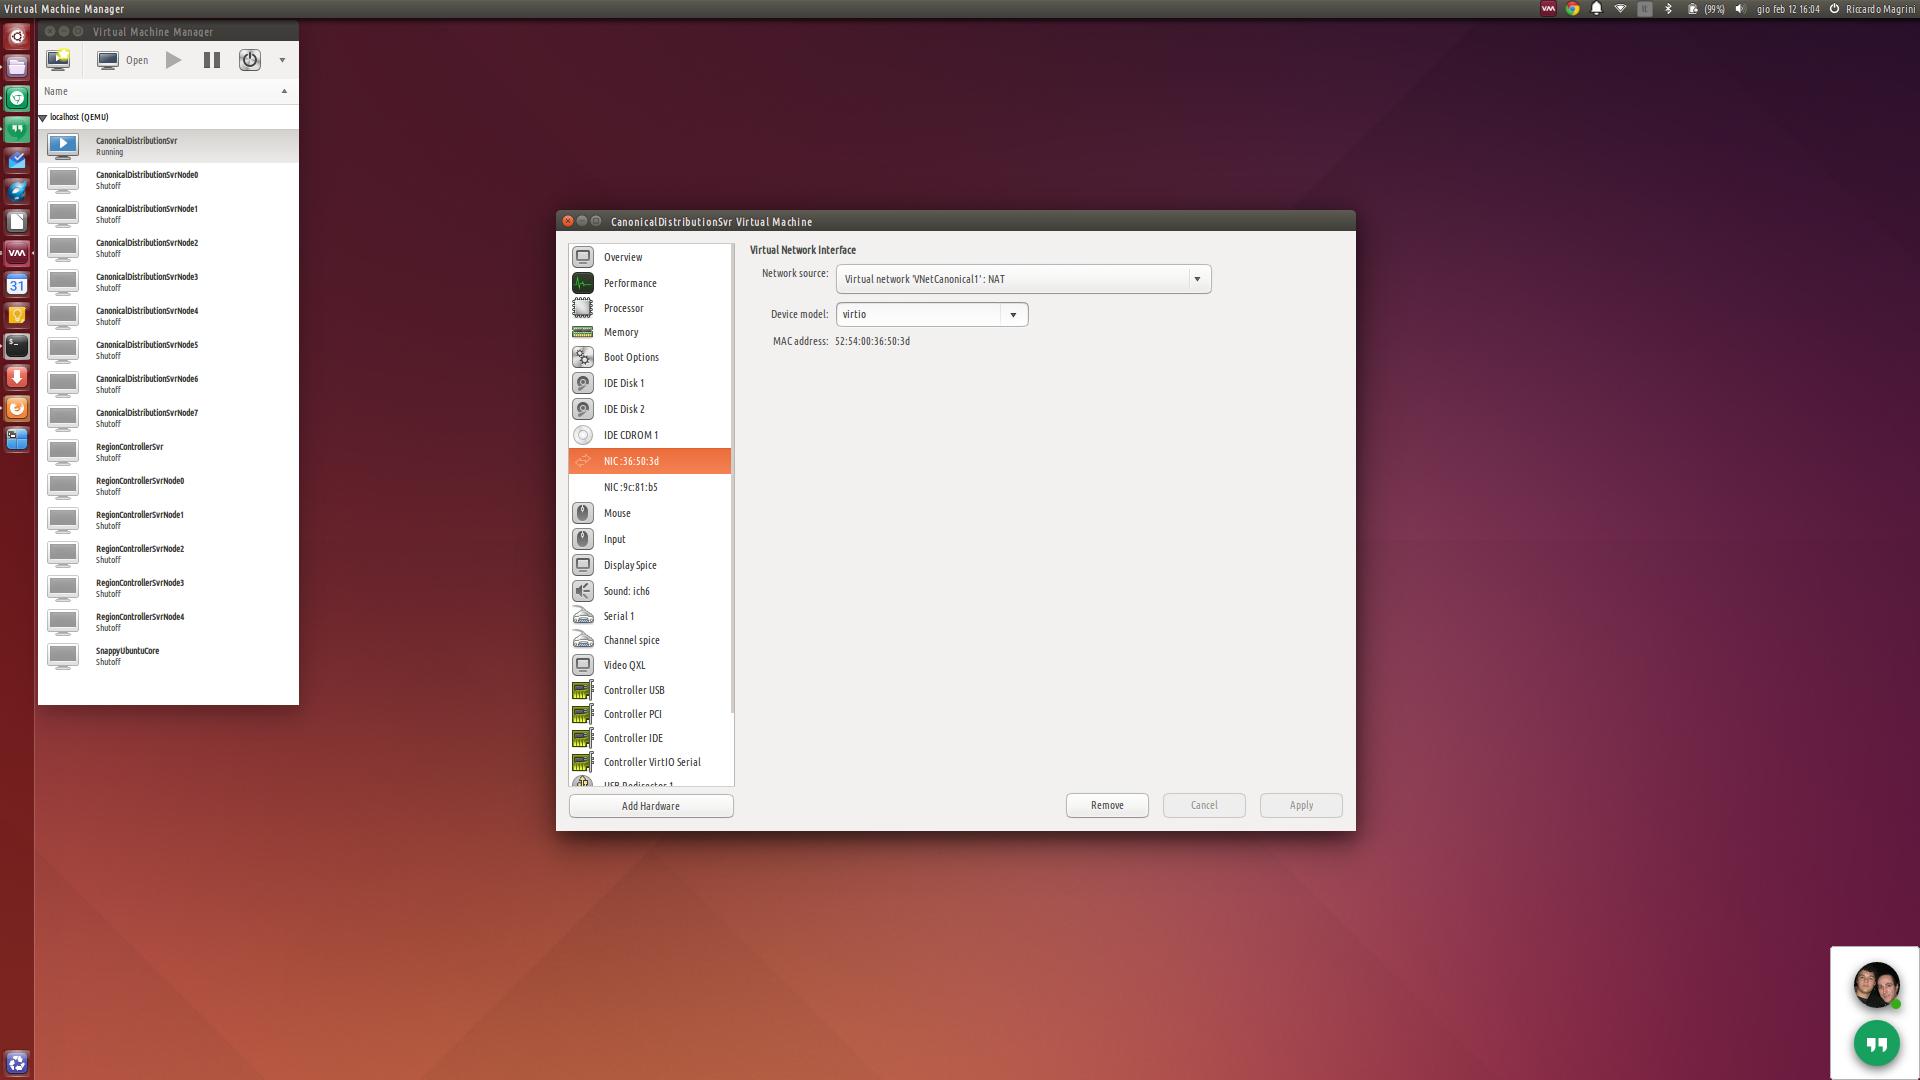Image resolution: width=1920 pixels, height=1080 pixels.
Task: Select Controller PCI entry
Action: (x=650, y=714)
